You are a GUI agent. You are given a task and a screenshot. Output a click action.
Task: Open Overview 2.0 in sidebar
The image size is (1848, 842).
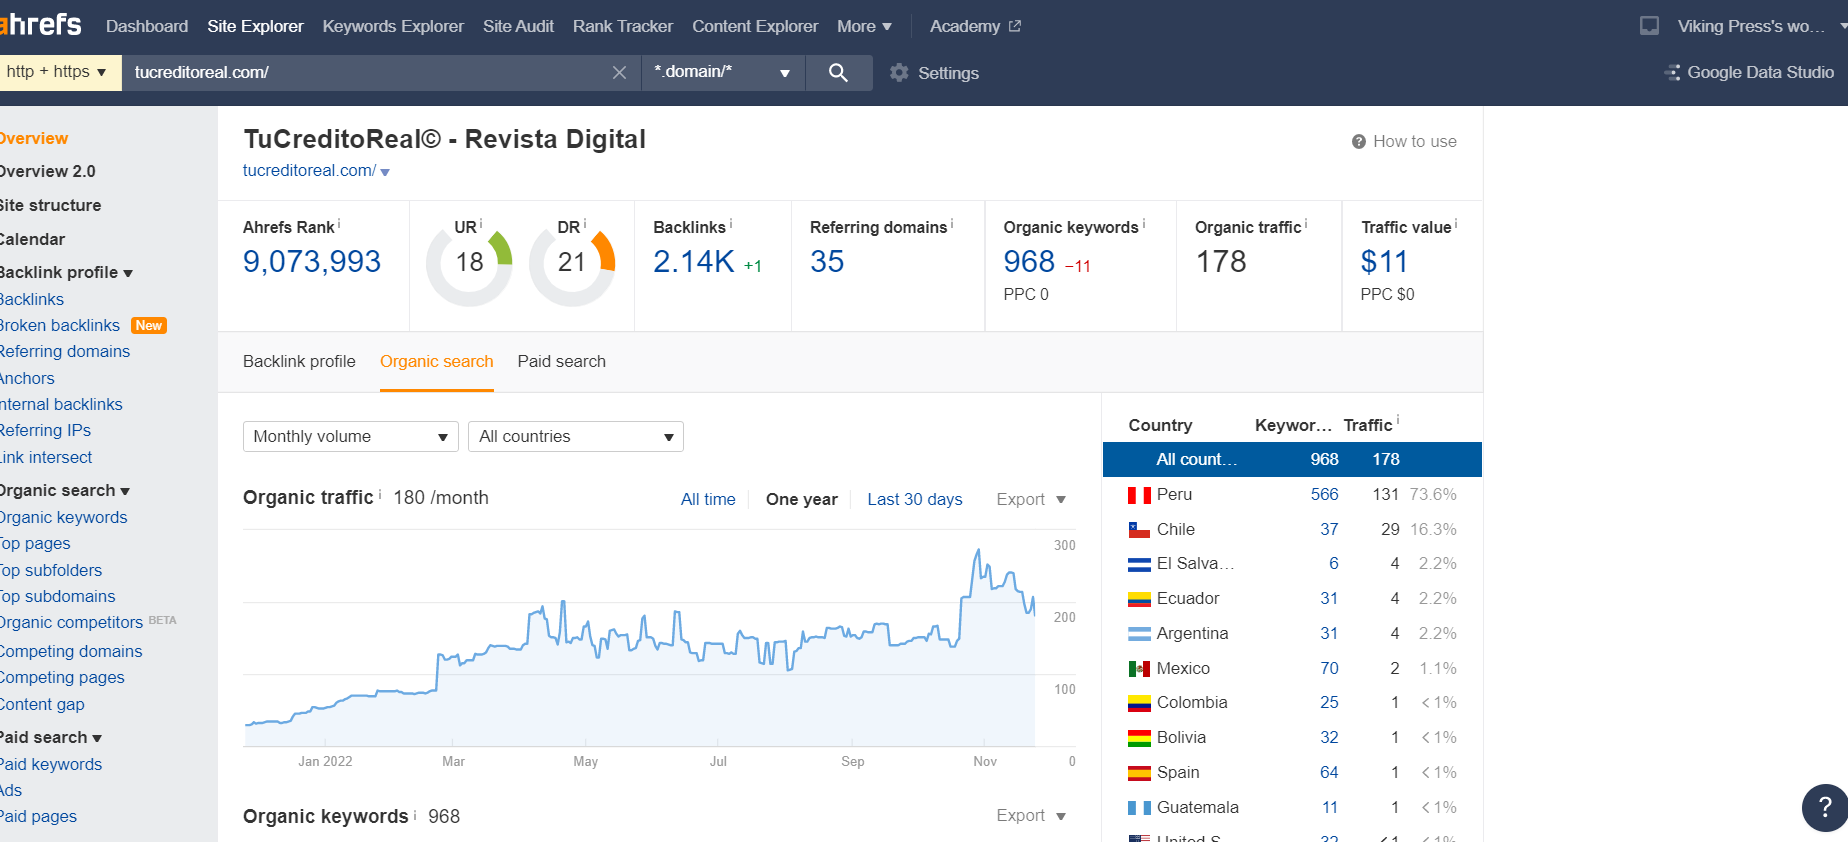48,171
